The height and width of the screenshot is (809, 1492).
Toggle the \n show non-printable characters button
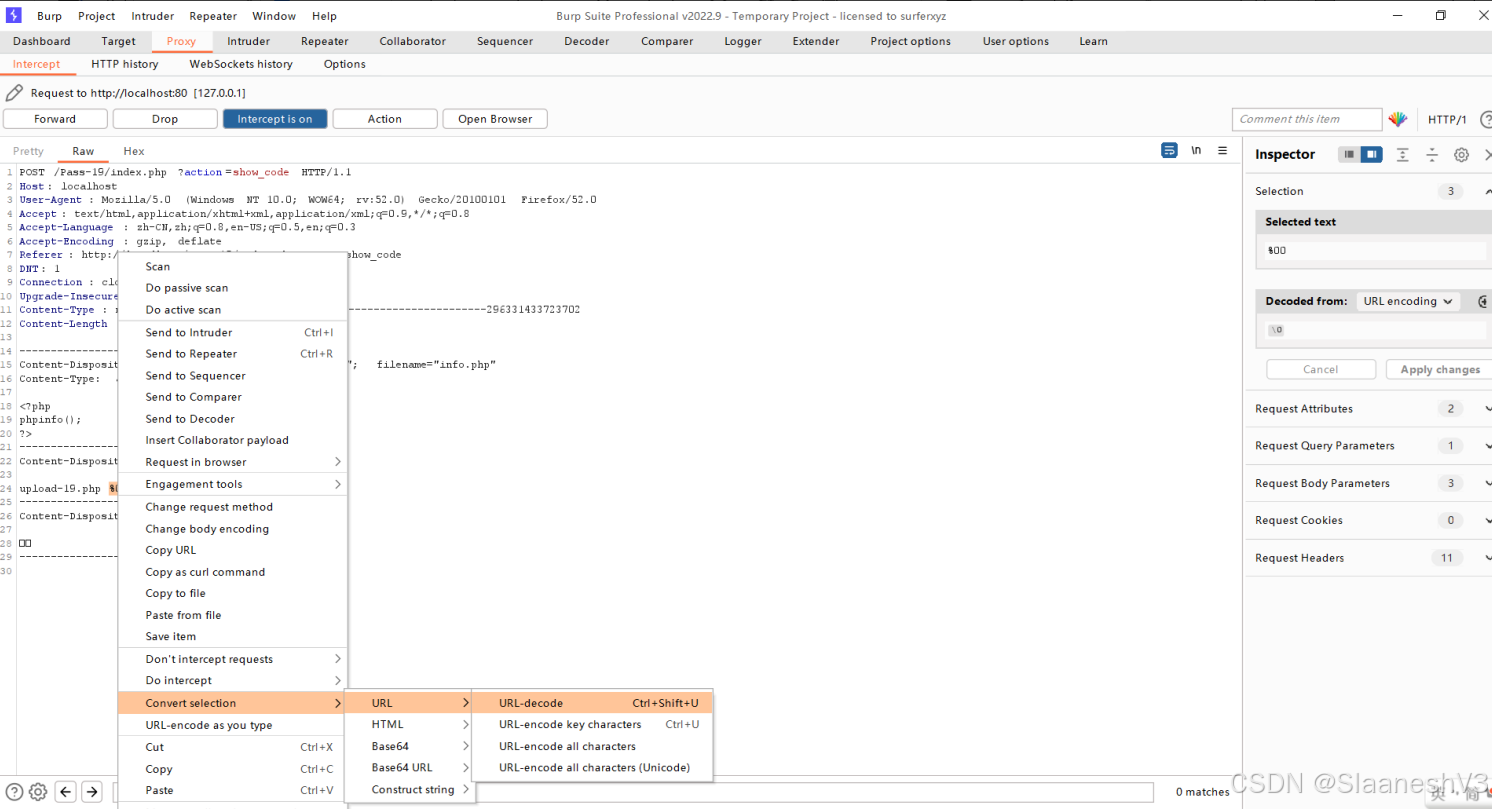pos(1196,151)
